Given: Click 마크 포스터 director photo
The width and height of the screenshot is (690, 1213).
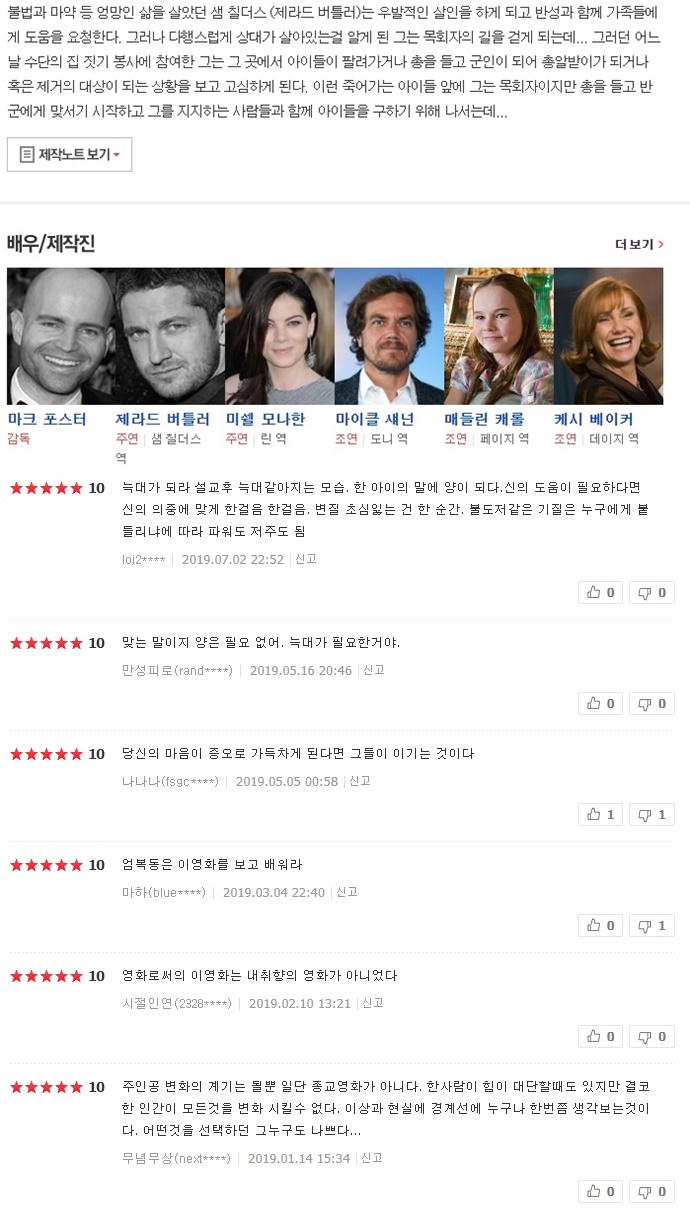Looking at the screenshot, I should 61,336.
